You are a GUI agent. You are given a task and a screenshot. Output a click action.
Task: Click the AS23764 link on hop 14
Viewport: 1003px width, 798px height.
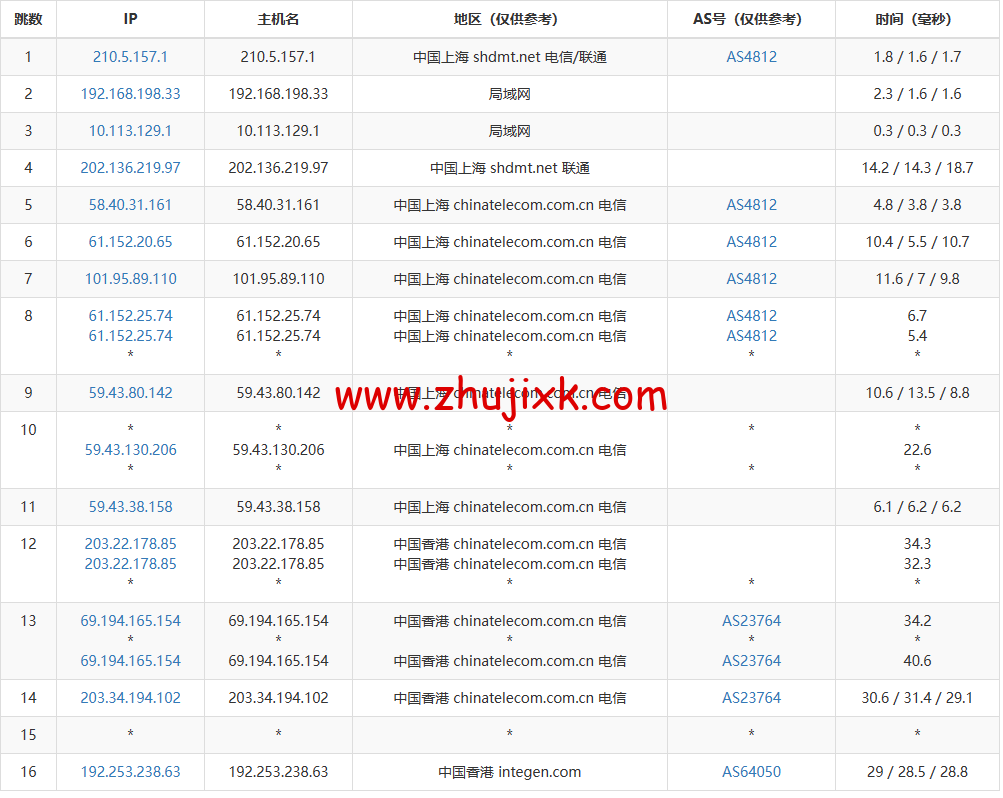point(751,698)
